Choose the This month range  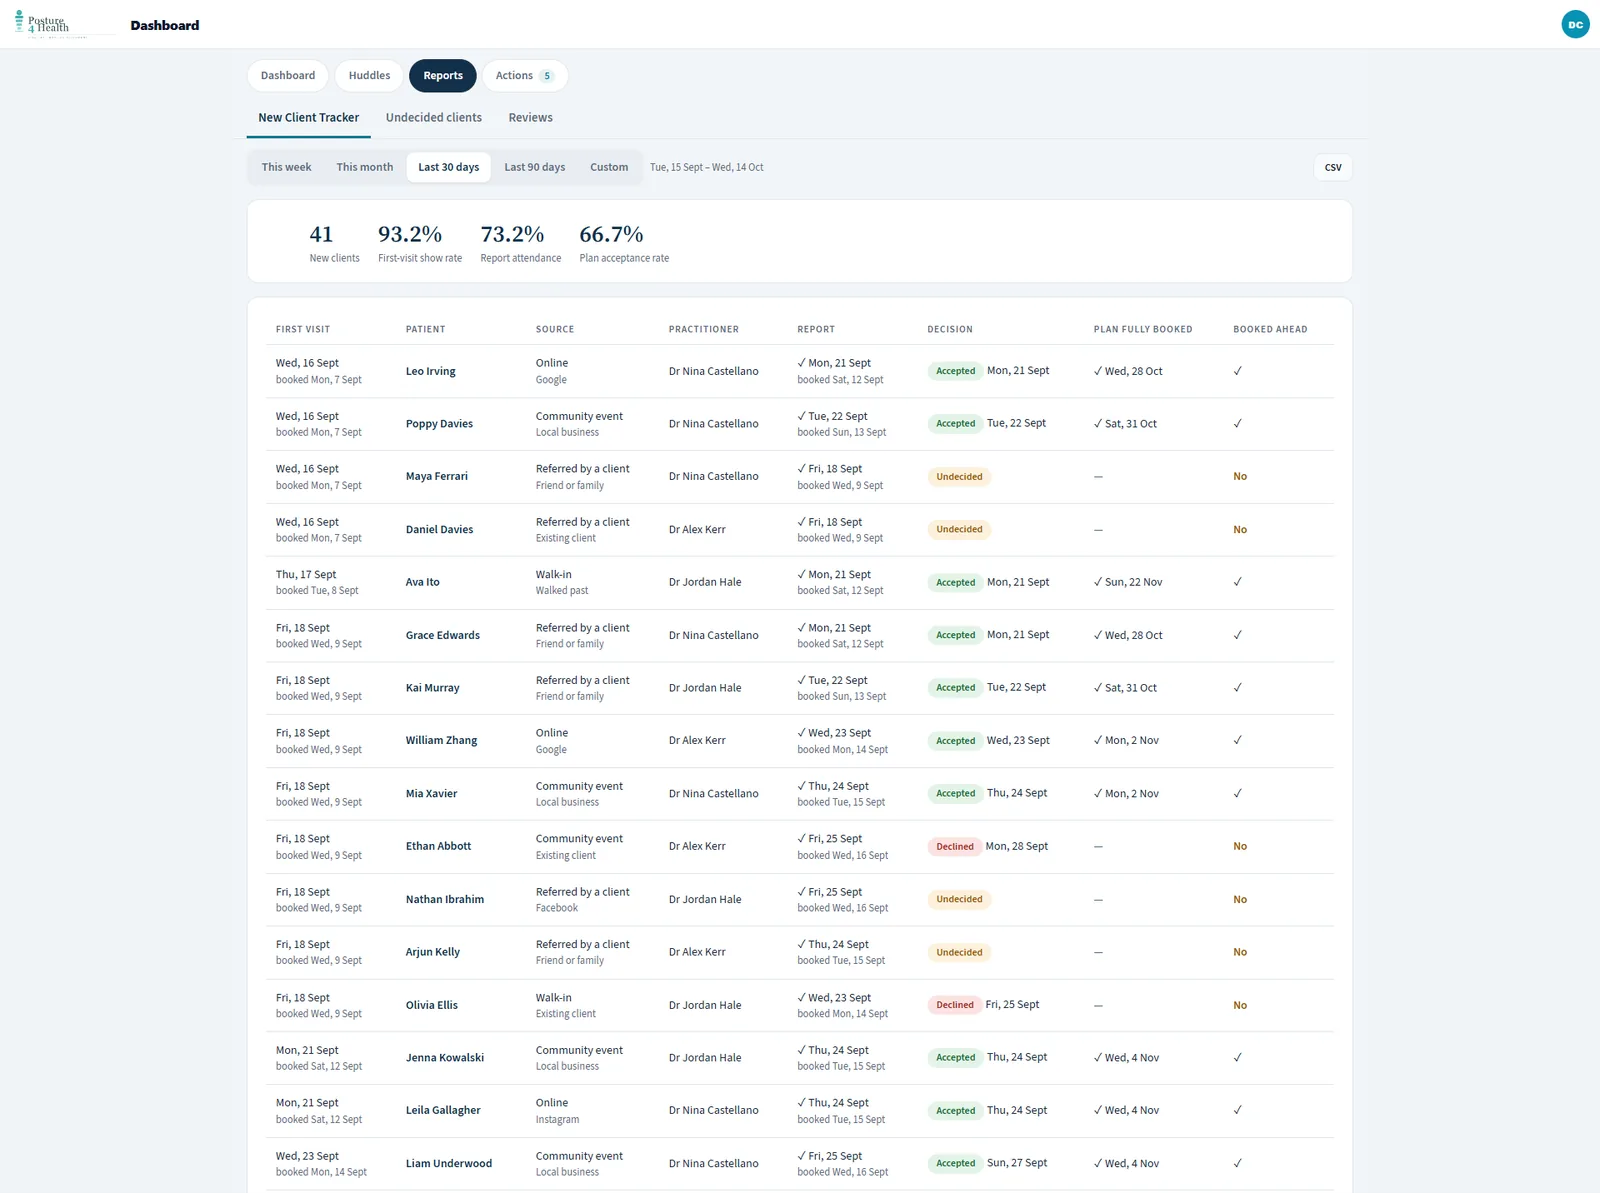coord(365,167)
